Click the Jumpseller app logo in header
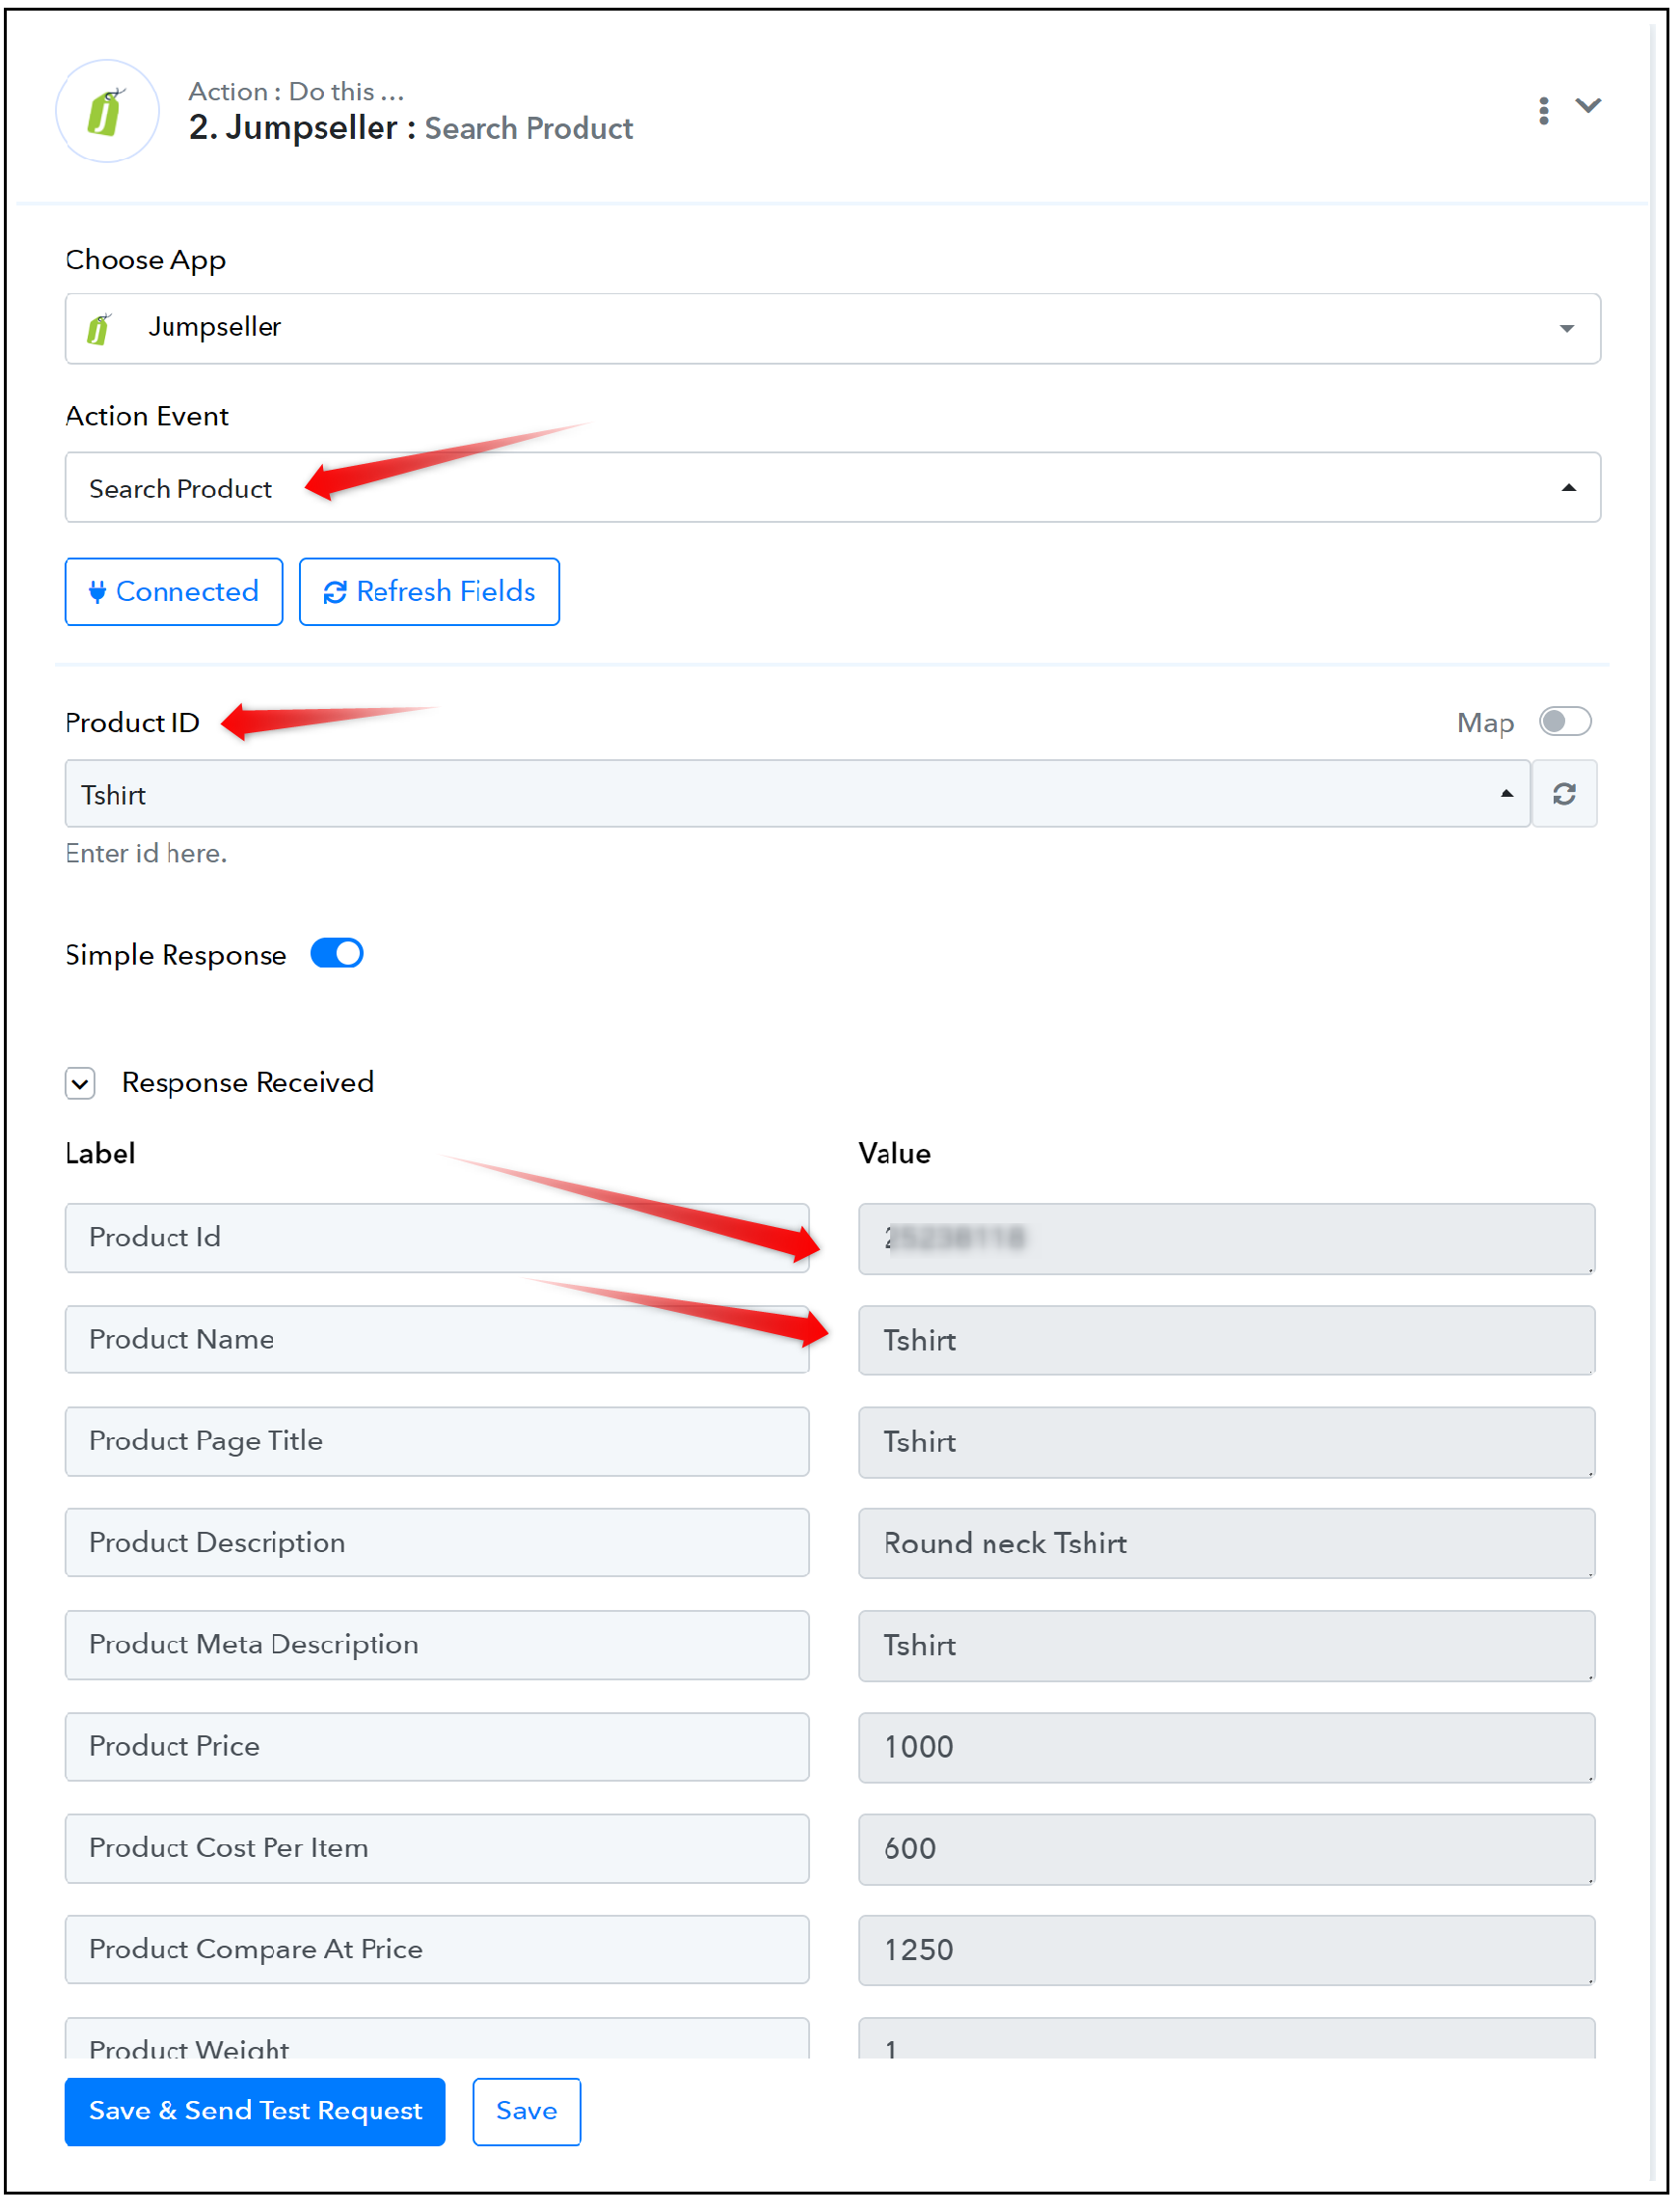The width and height of the screenshot is (1680, 2209). pyautogui.click(x=107, y=111)
